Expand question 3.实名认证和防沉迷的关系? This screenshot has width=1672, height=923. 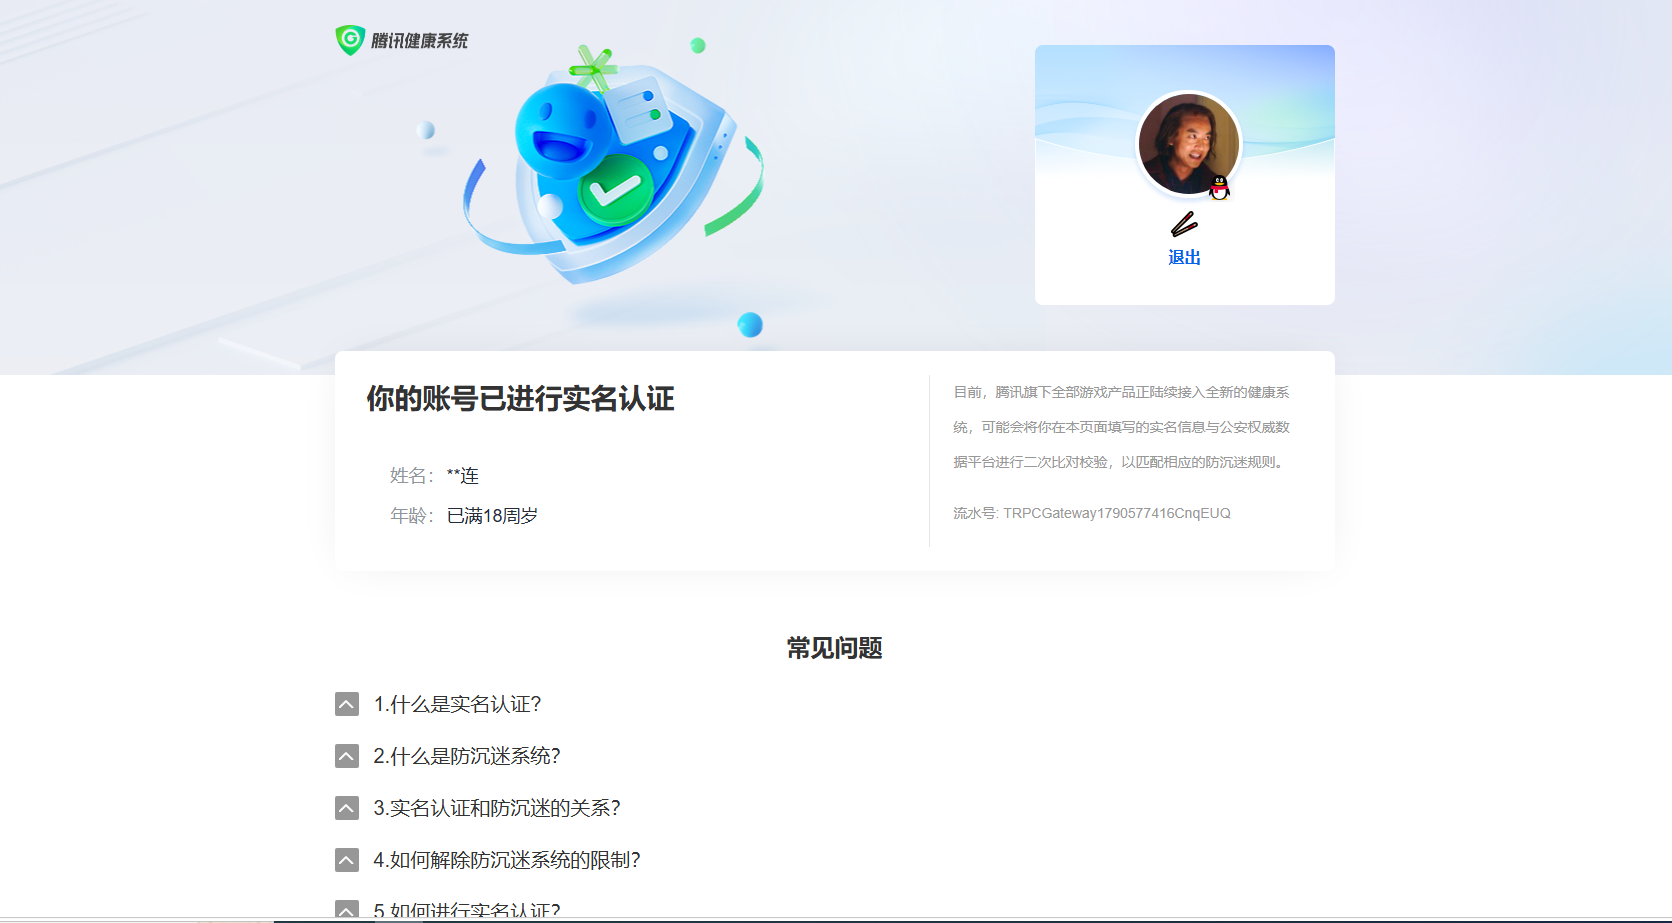click(x=497, y=808)
